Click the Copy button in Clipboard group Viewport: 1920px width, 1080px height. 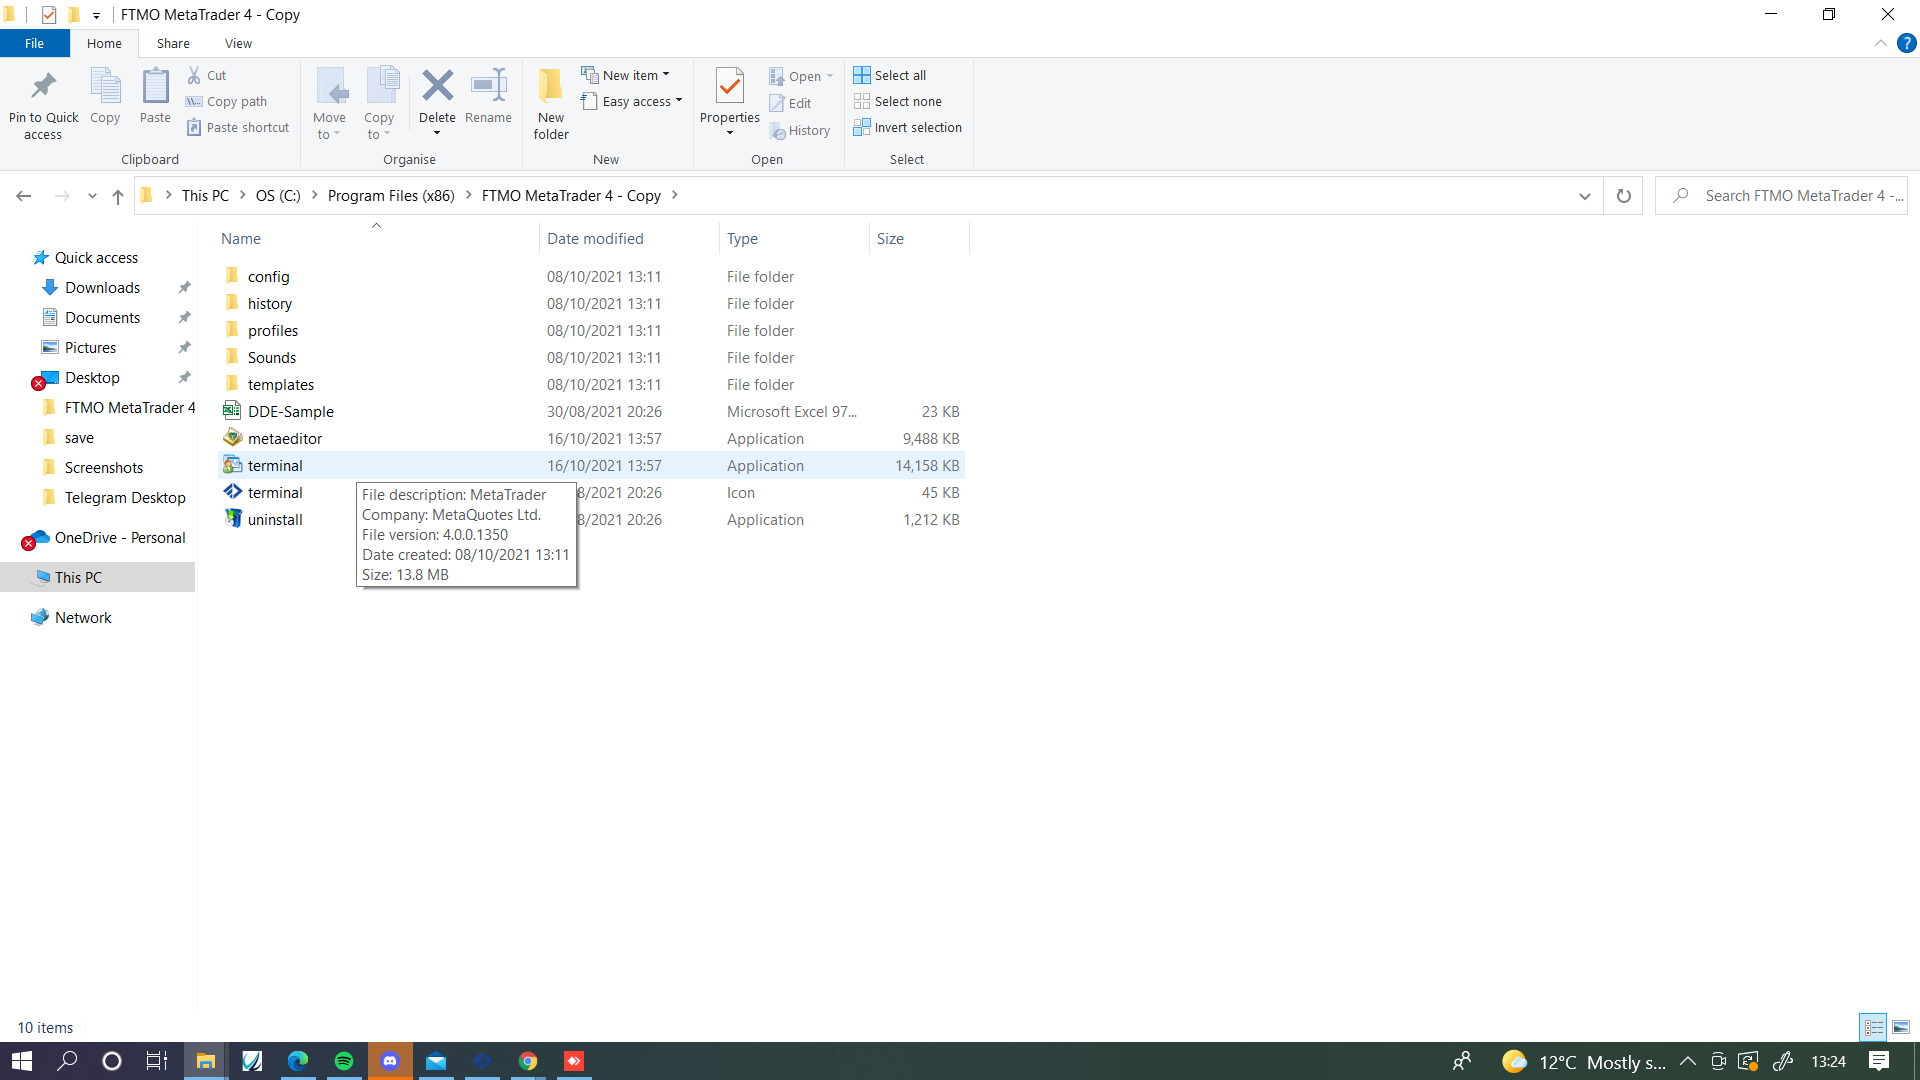[x=105, y=96]
